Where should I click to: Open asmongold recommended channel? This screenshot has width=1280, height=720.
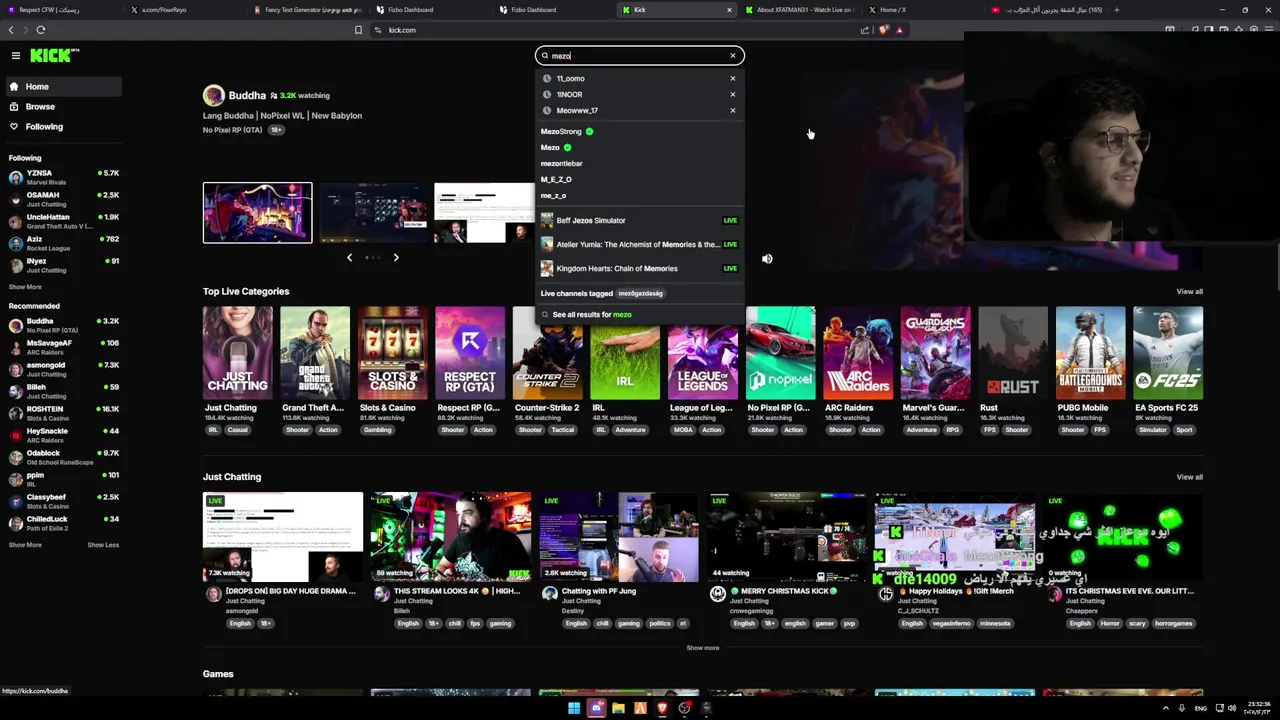coord(62,369)
